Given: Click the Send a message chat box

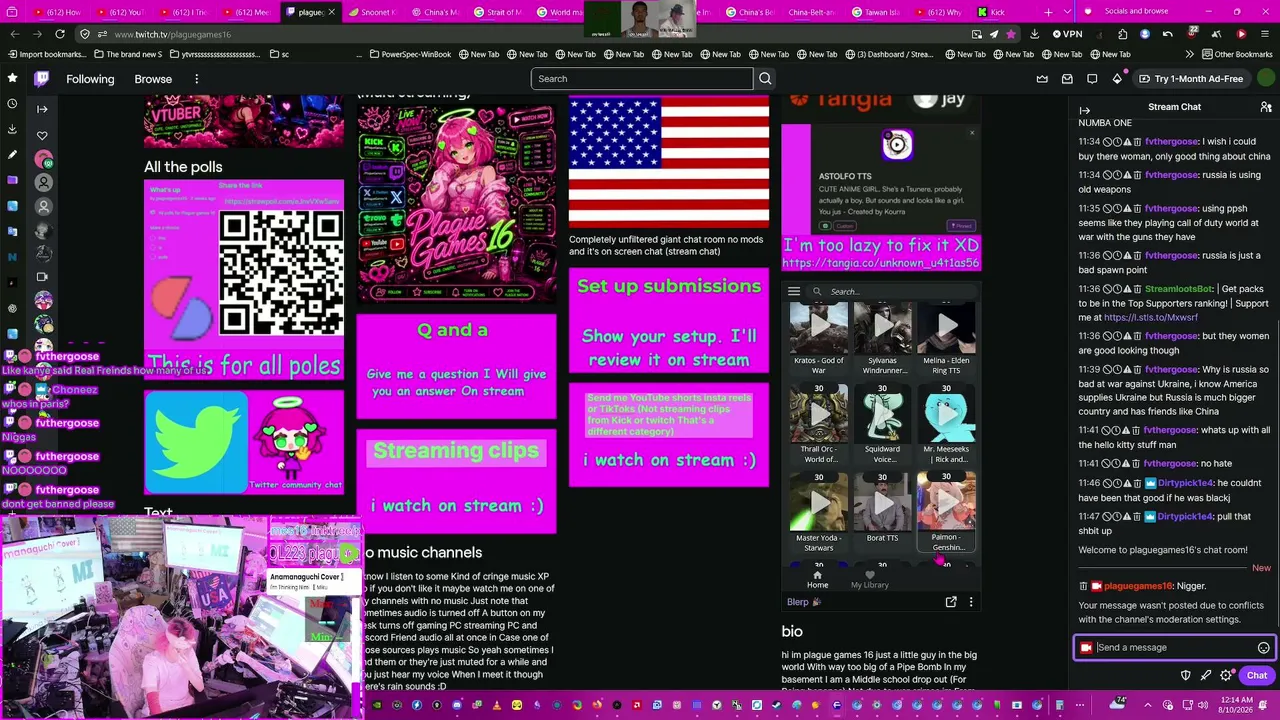Looking at the screenshot, I should (1173, 648).
